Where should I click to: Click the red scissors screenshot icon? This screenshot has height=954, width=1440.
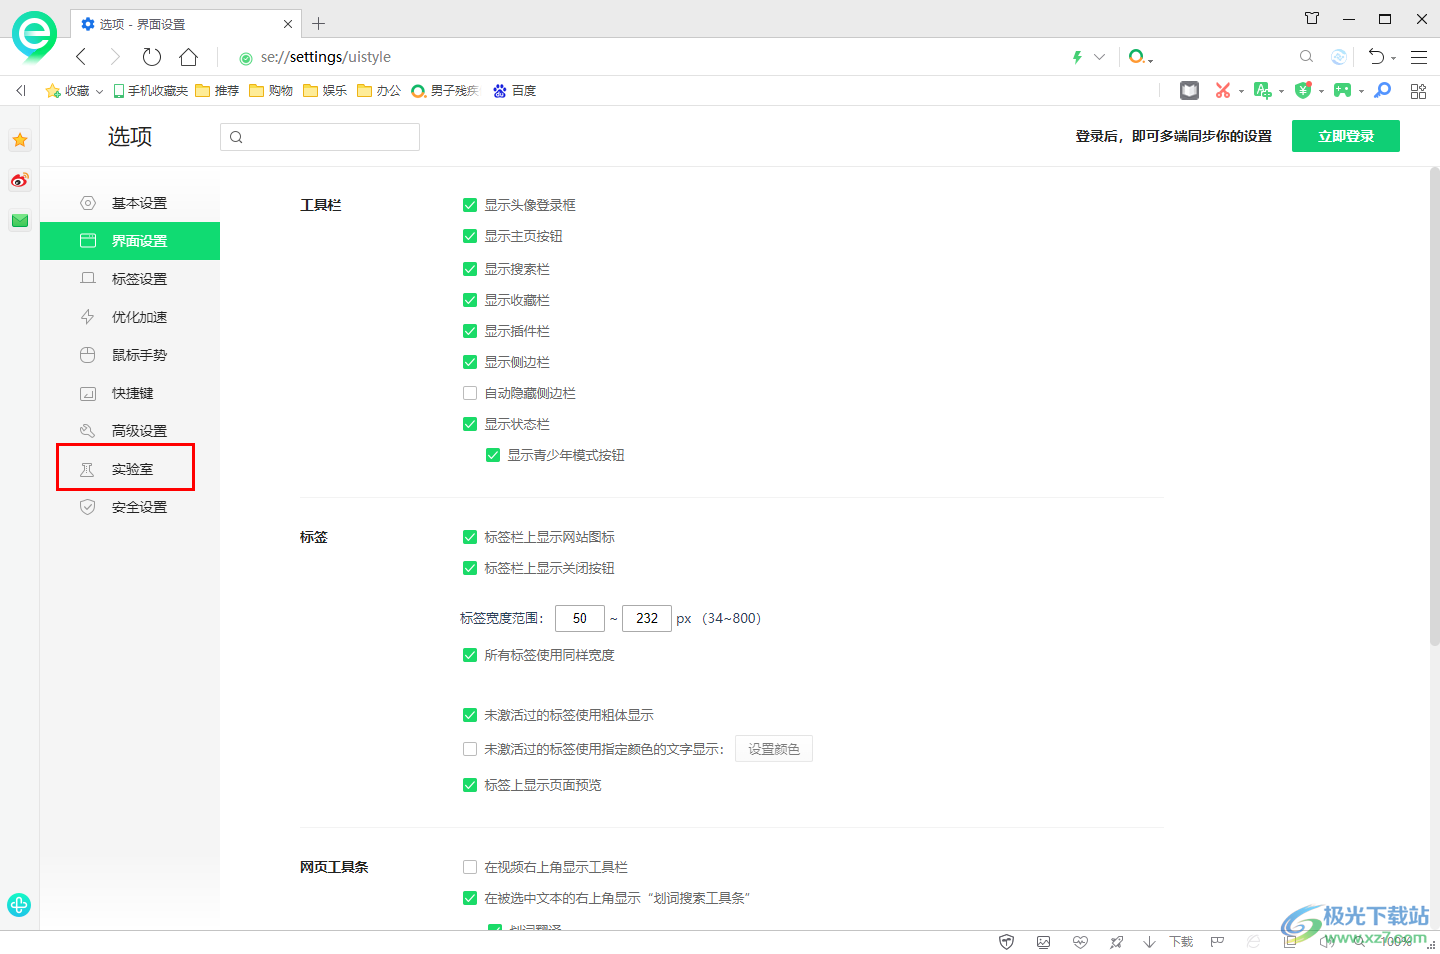[x=1223, y=90]
